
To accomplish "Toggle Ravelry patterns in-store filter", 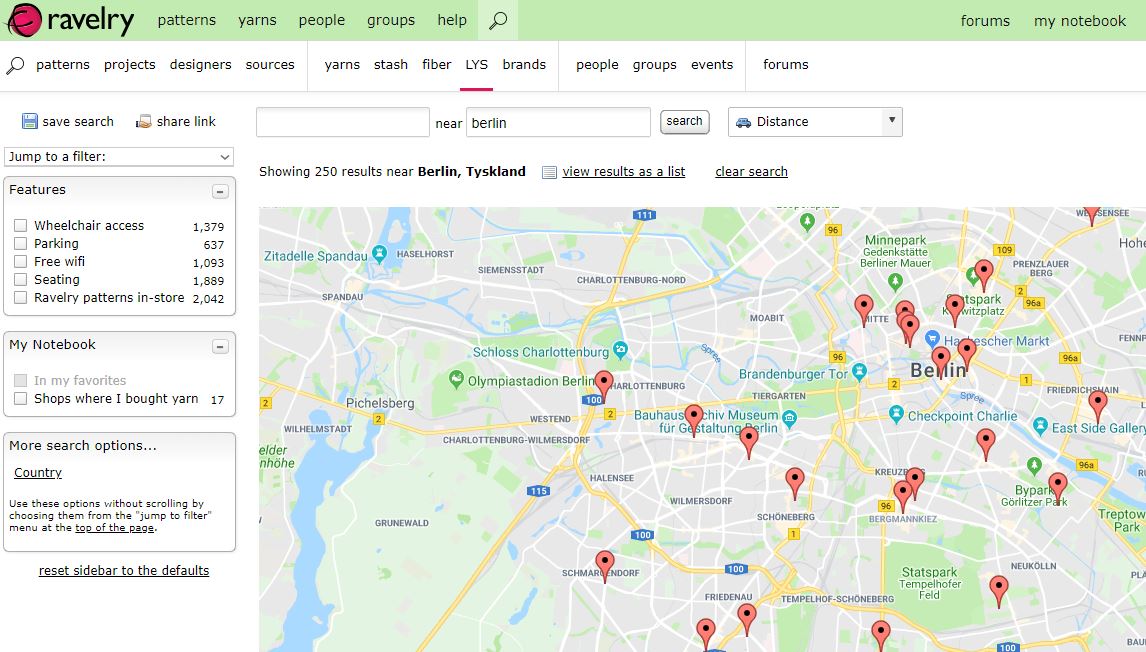I will click(20, 297).
